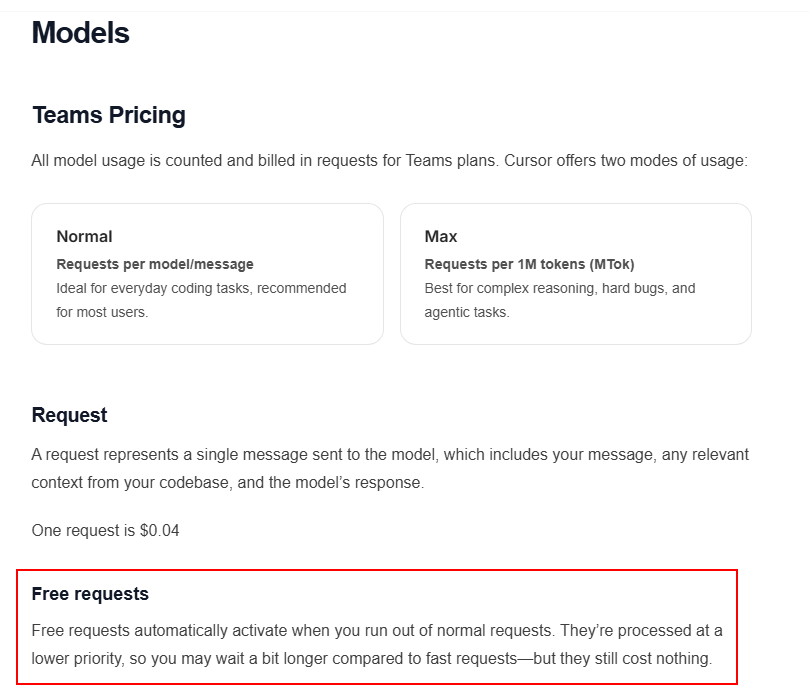Click the "$0.04" price value

(160, 530)
